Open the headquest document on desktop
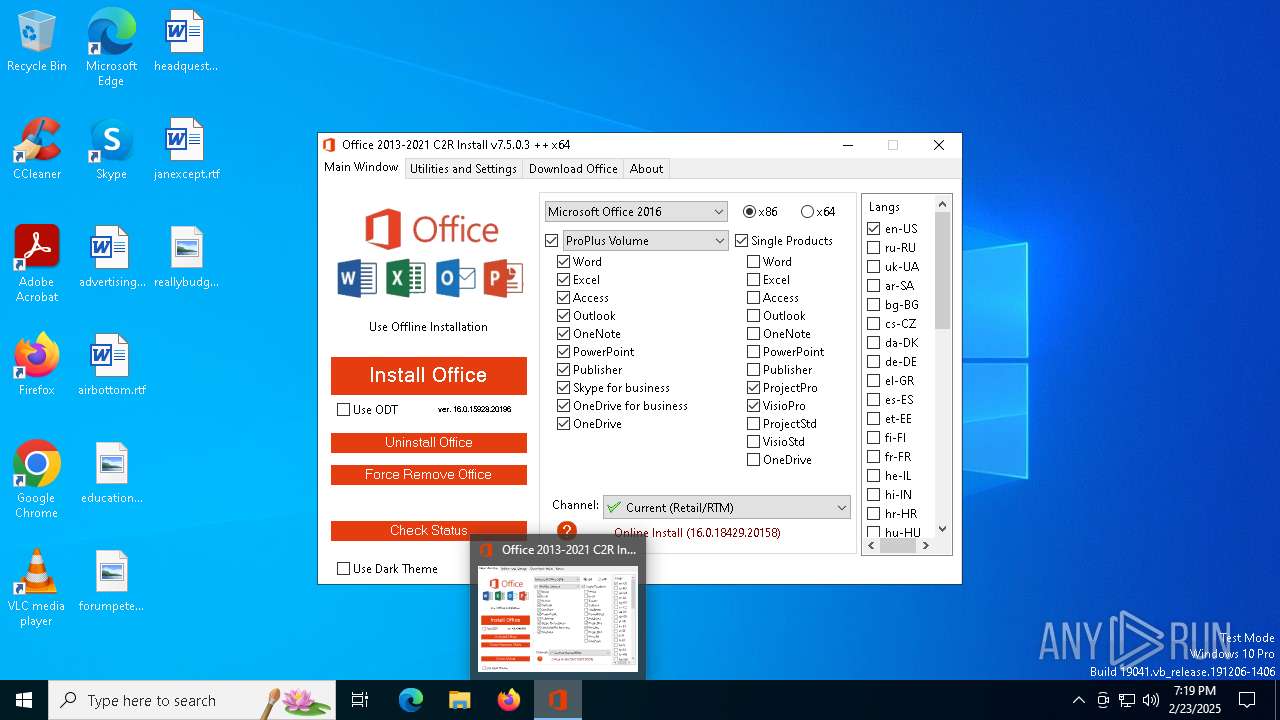 pos(186,42)
